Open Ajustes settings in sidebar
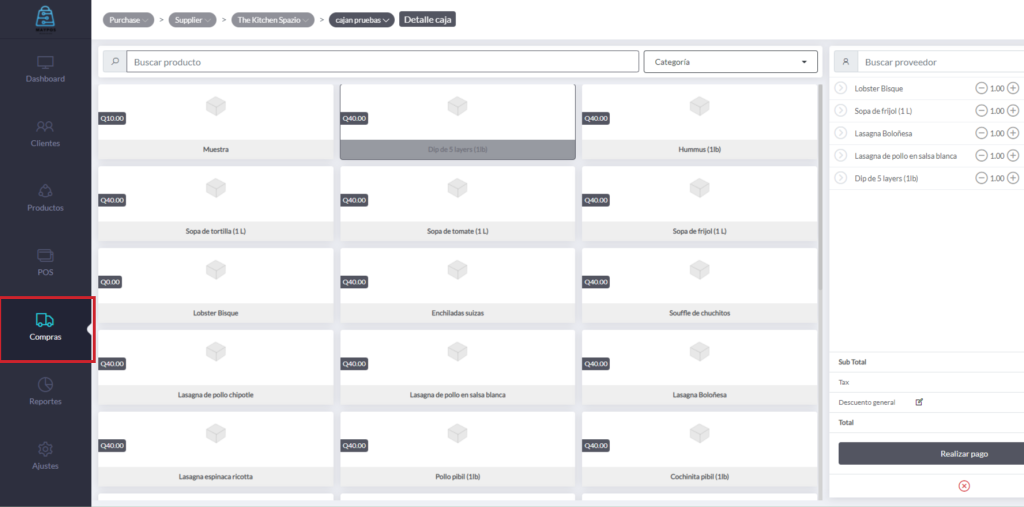Viewport: 1024px width, 507px height. (x=45, y=456)
